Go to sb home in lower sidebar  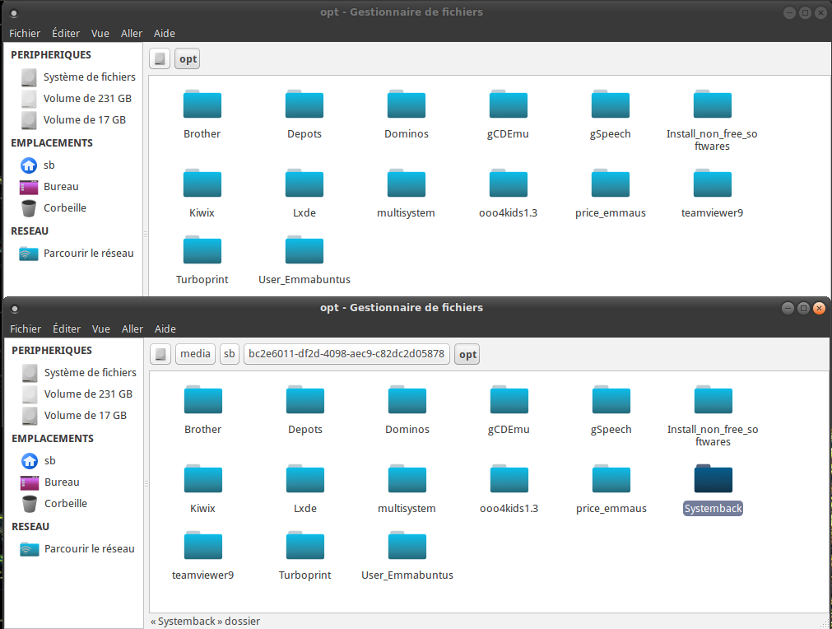tap(38, 461)
